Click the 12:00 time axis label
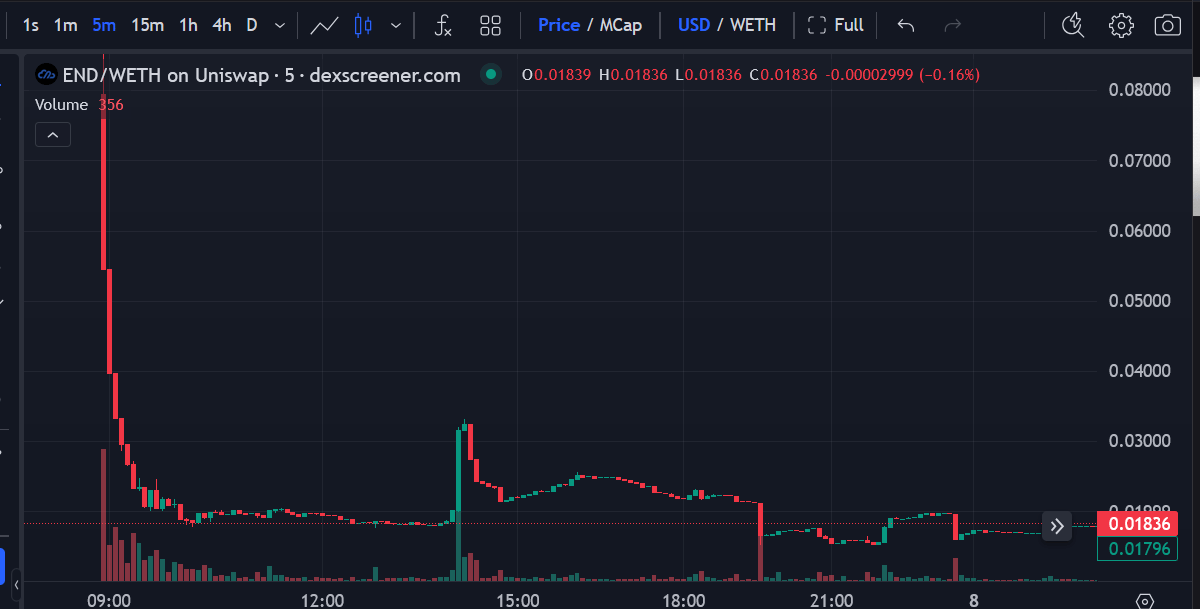The image size is (1200, 609). tap(323, 601)
